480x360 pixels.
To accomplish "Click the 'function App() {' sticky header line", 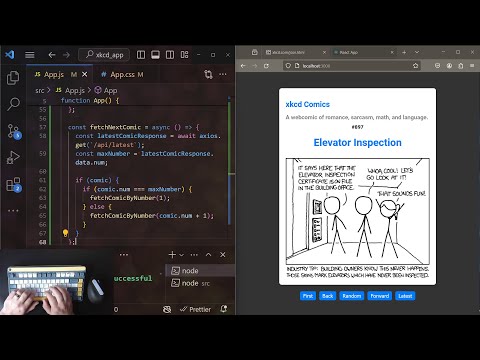I will pos(90,100).
